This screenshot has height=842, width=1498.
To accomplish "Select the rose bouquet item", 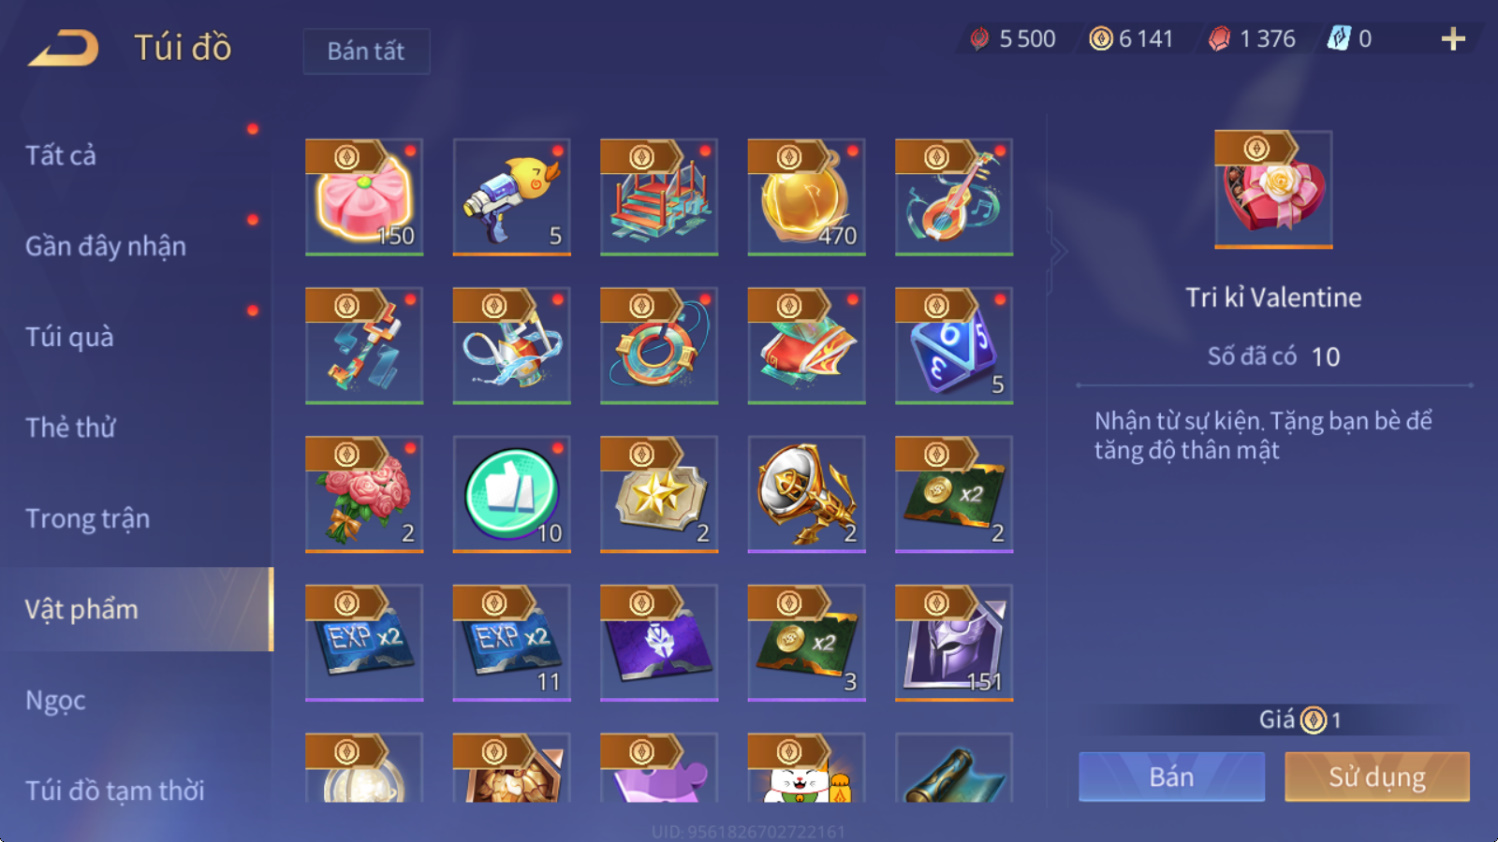I will (364, 494).
